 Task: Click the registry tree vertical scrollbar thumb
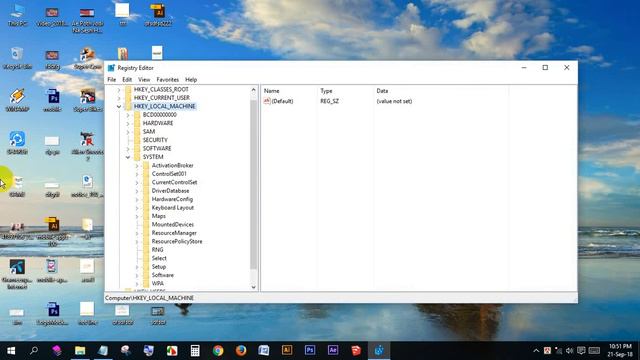pos(253,183)
